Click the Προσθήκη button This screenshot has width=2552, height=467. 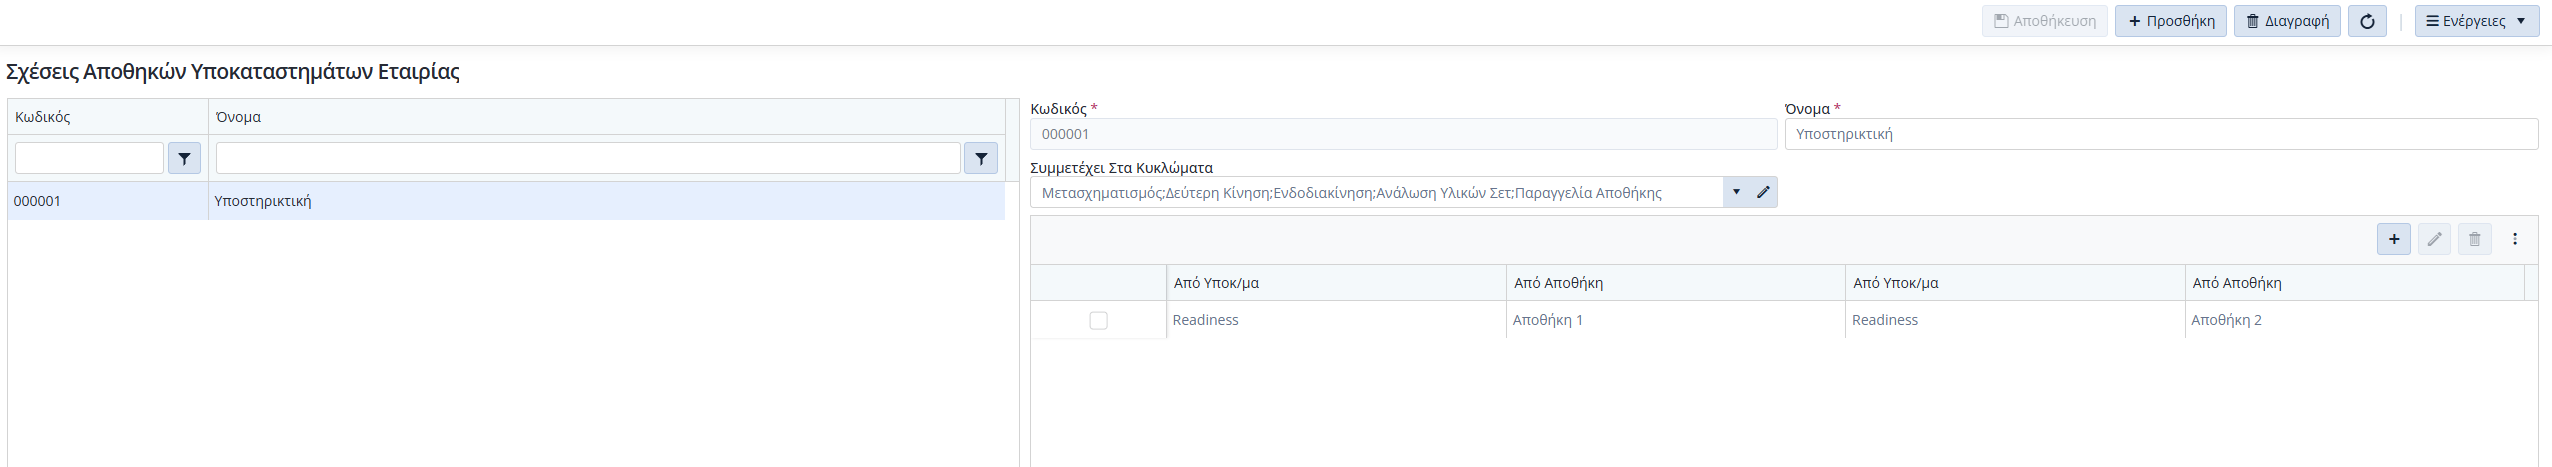pyautogui.click(x=2170, y=21)
